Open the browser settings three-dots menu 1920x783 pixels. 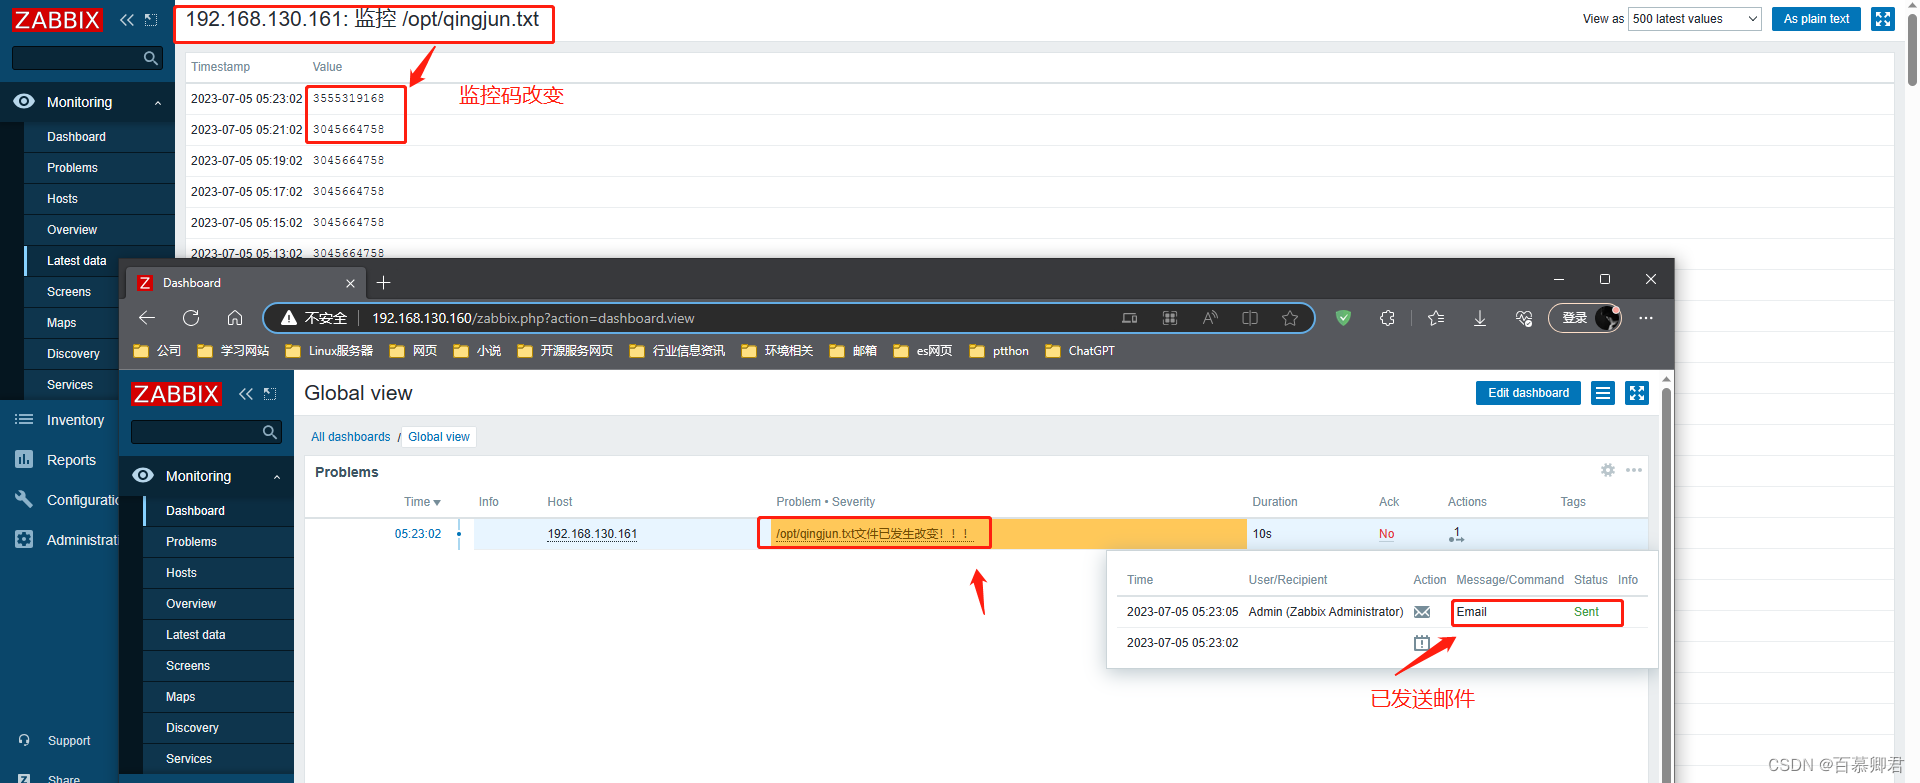click(1646, 318)
